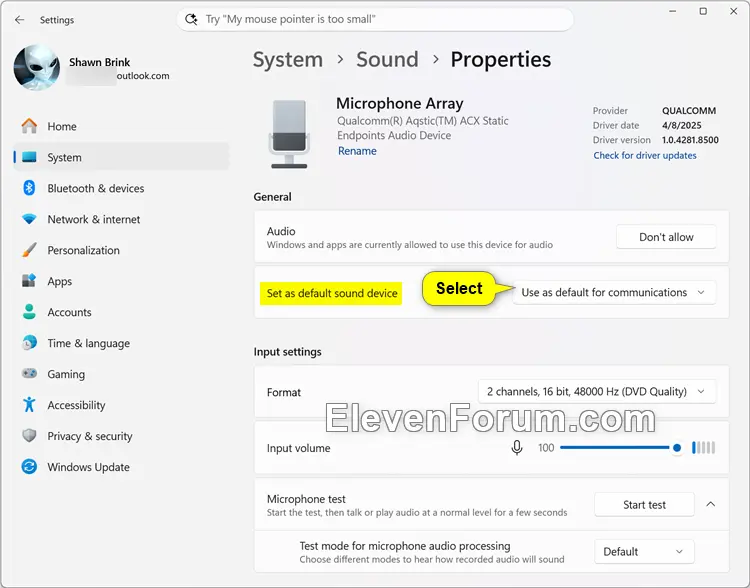
Task: Click Set as default sound device label
Action: click(332, 293)
